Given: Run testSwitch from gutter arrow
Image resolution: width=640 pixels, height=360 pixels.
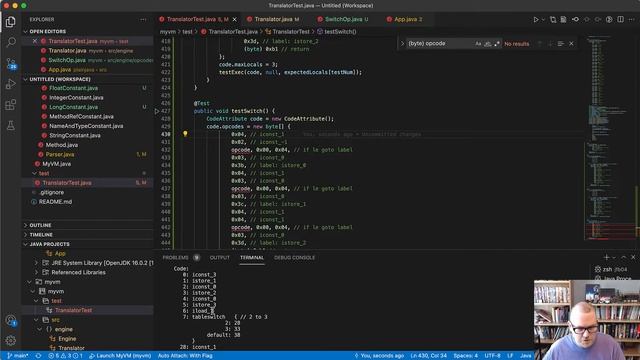Looking at the screenshot, I should click(x=157, y=111).
